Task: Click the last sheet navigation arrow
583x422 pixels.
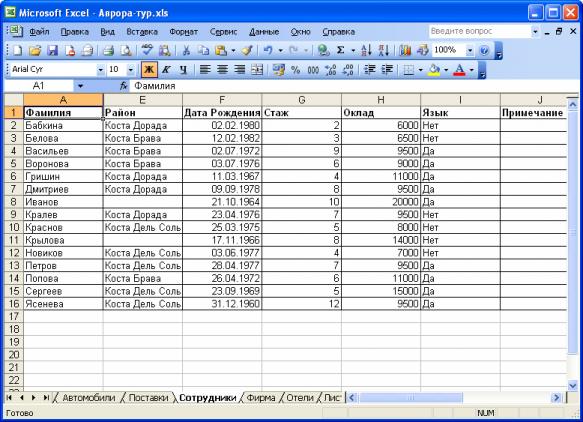Action: [x=46, y=398]
